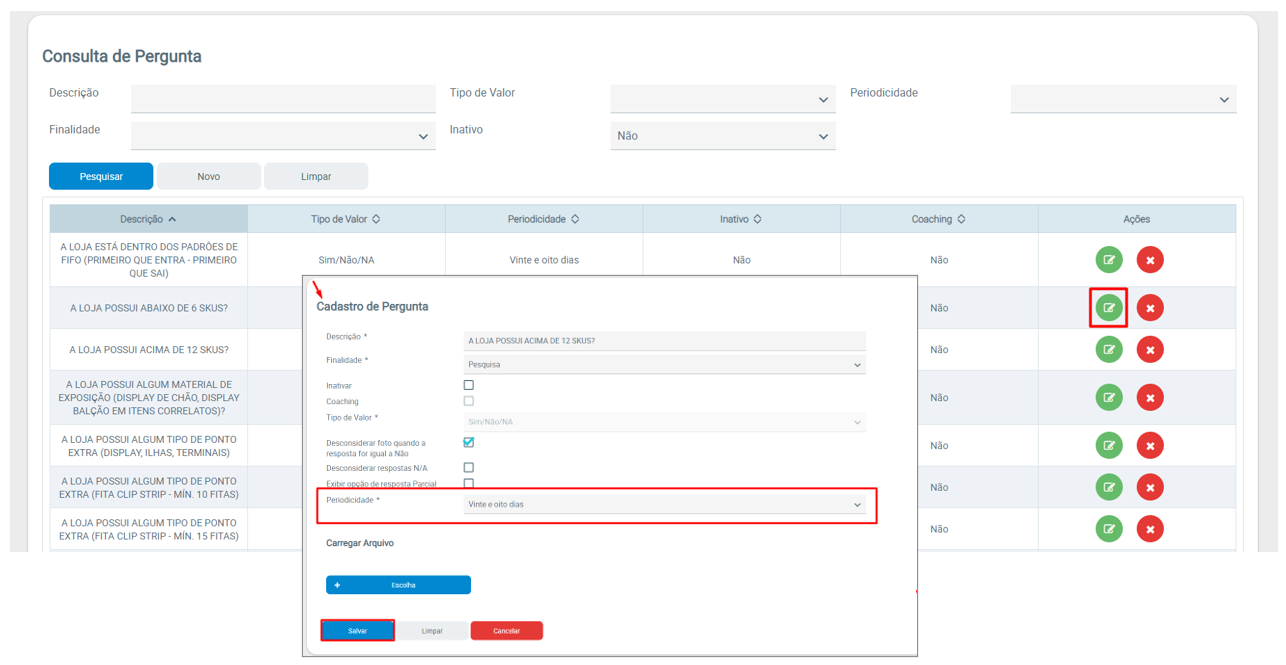Edit the FIFO question row with the green icon
The image size is (1286, 665).
click(1108, 260)
